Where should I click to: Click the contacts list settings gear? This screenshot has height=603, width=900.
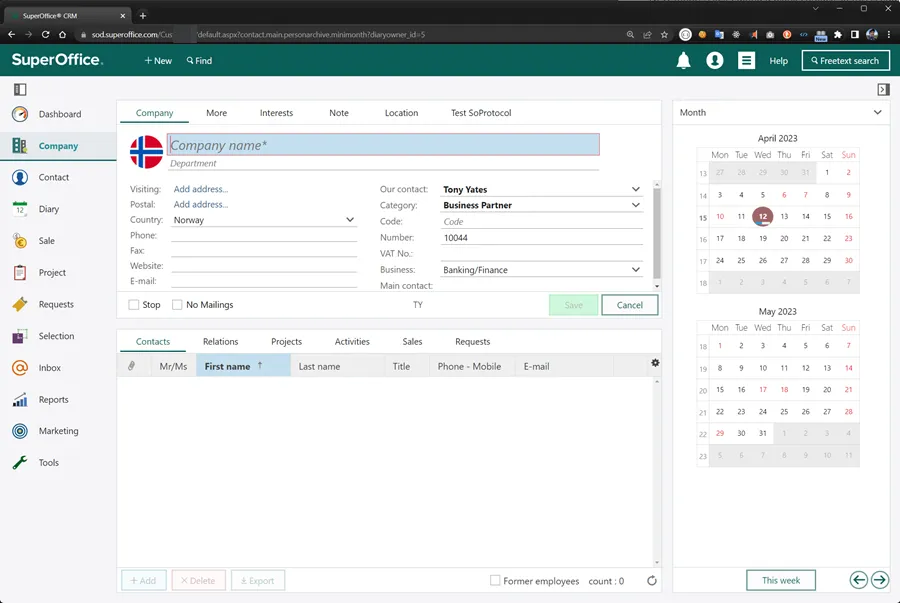tap(655, 363)
